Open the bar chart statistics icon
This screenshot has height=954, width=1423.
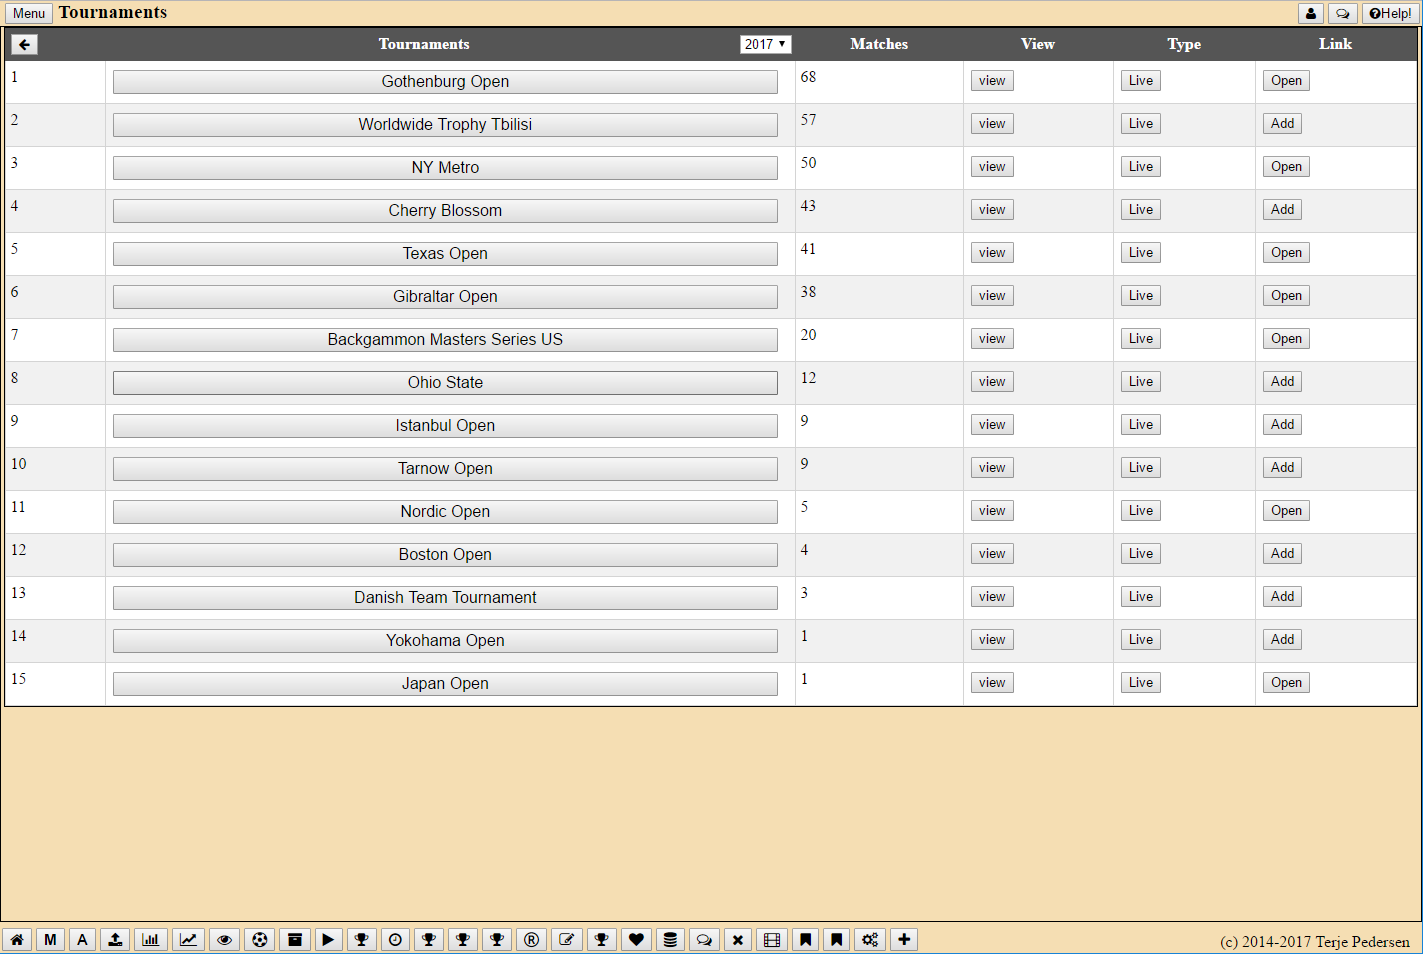[151, 940]
